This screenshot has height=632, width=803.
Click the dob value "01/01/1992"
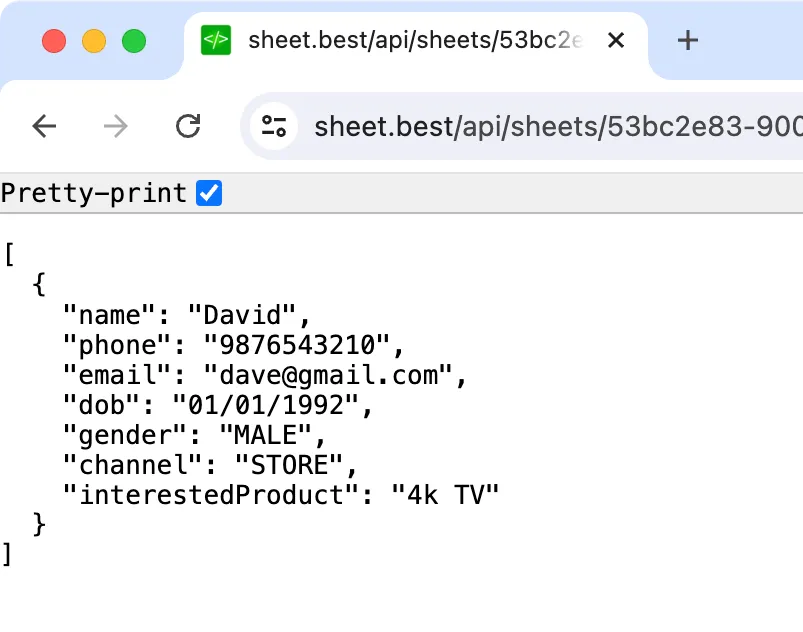pos(266,405)
